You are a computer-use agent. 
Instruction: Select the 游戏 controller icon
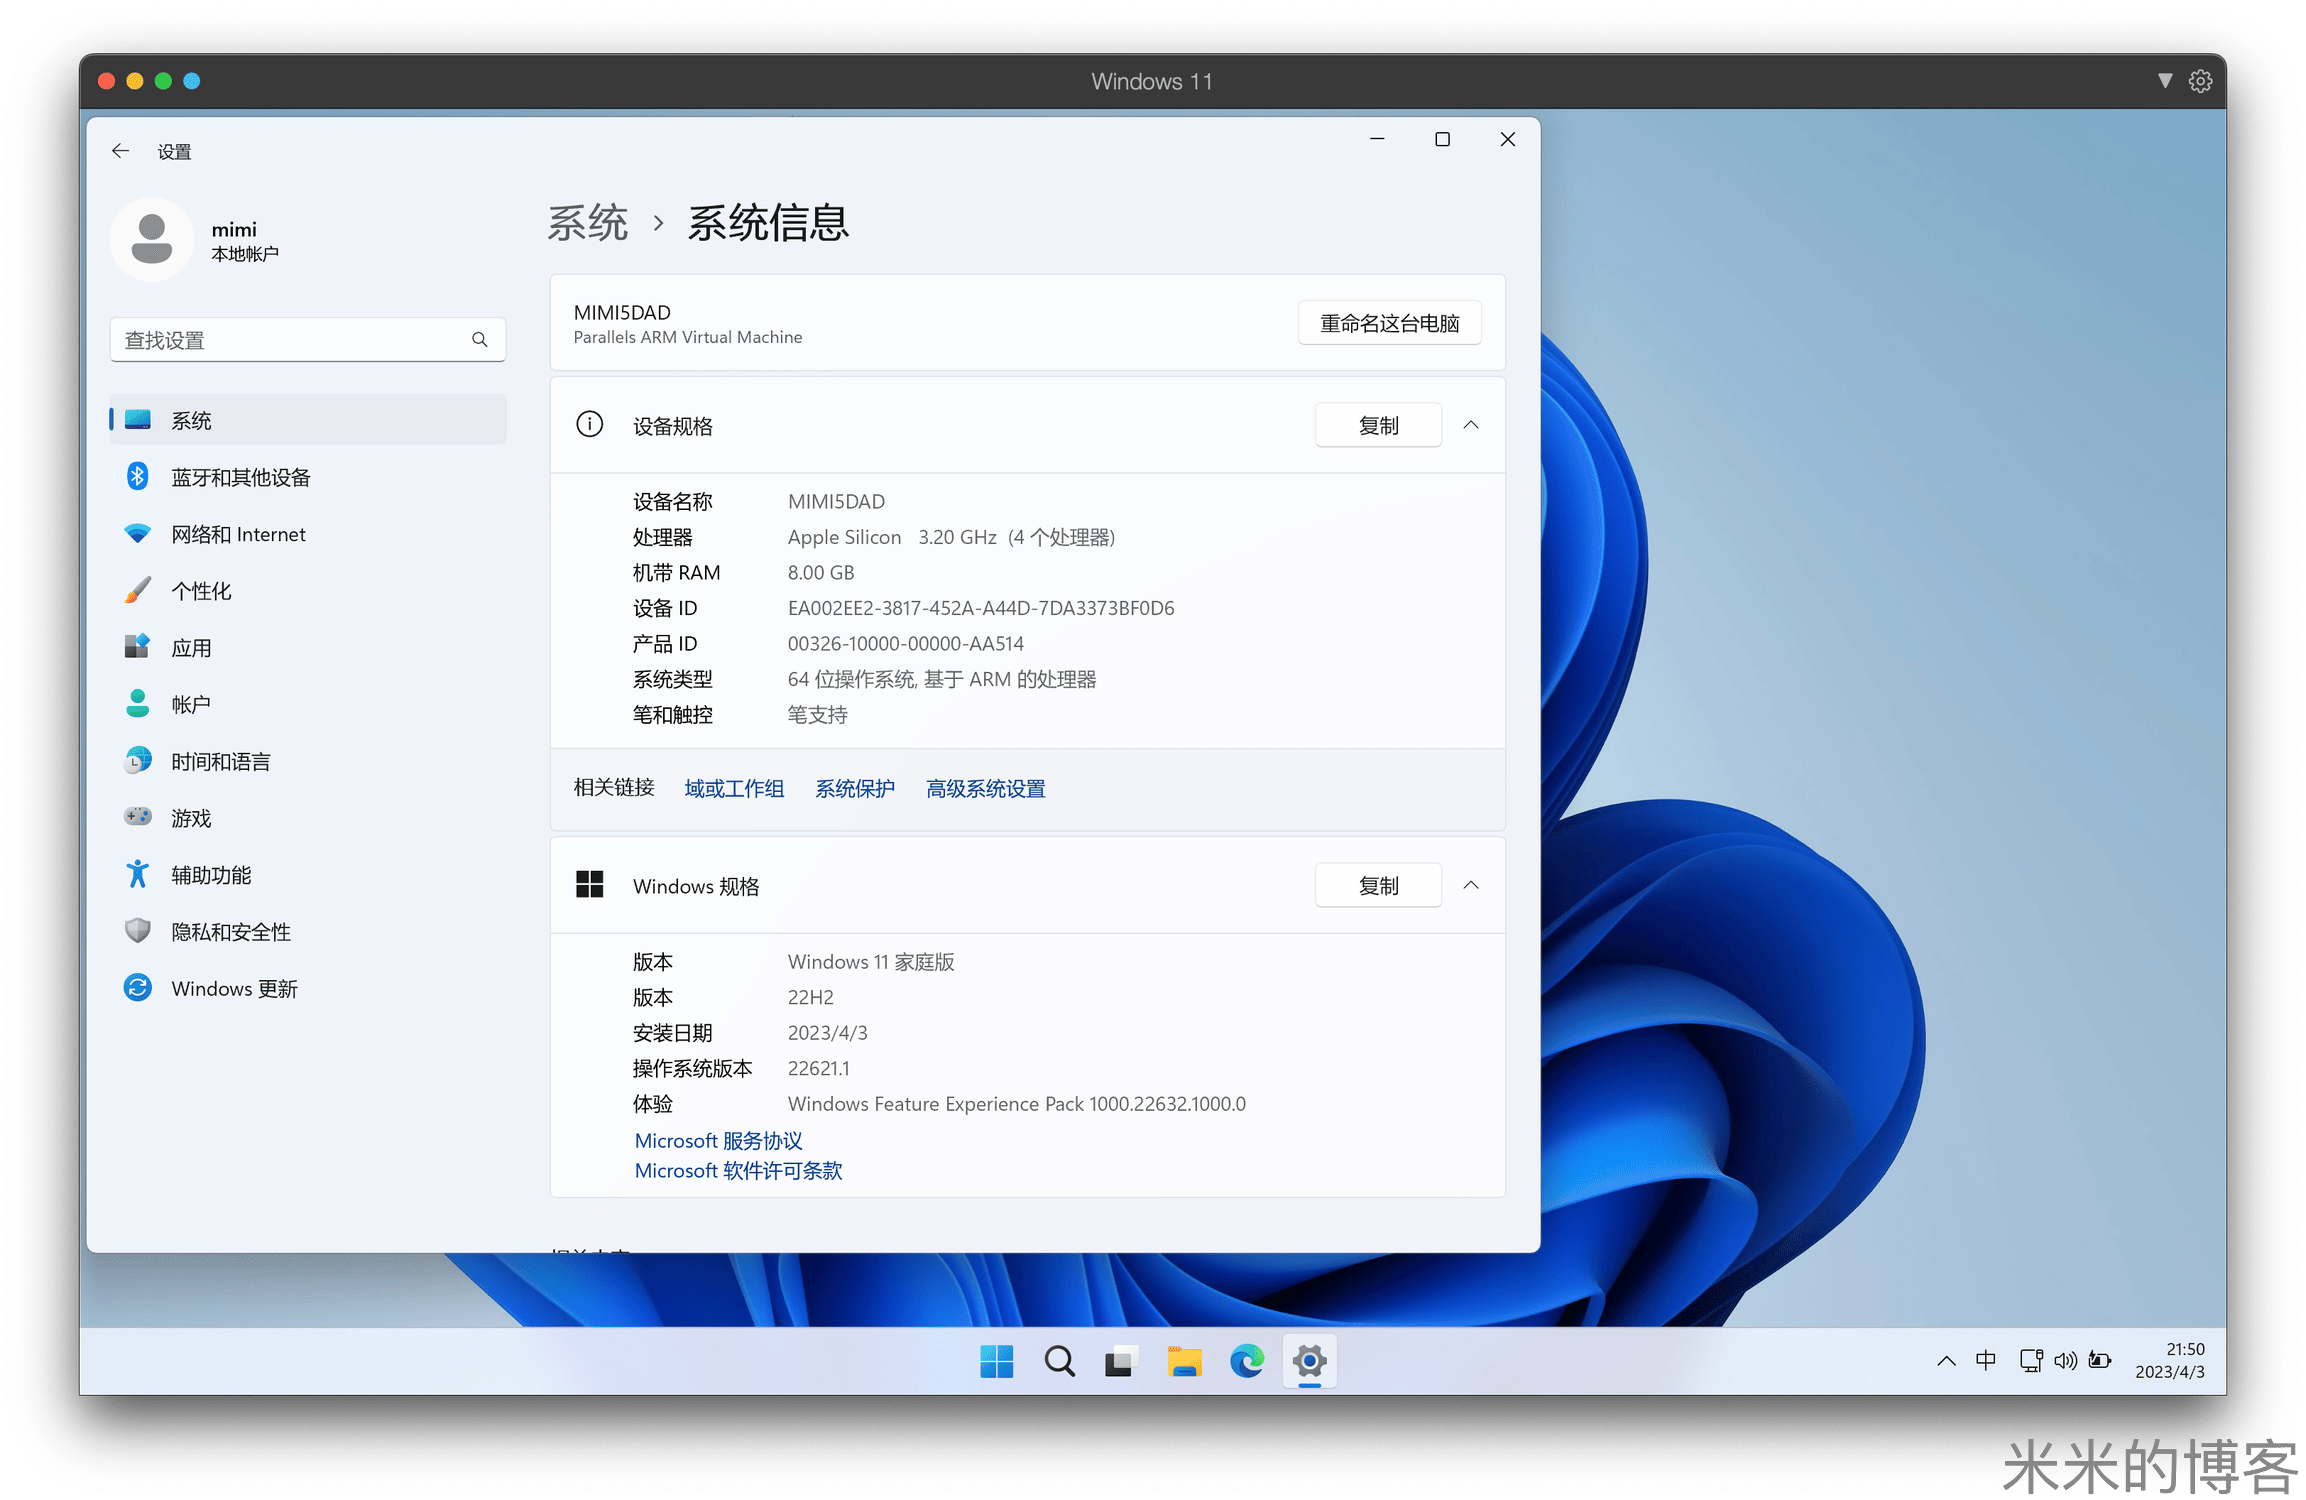tap(137, 817)
